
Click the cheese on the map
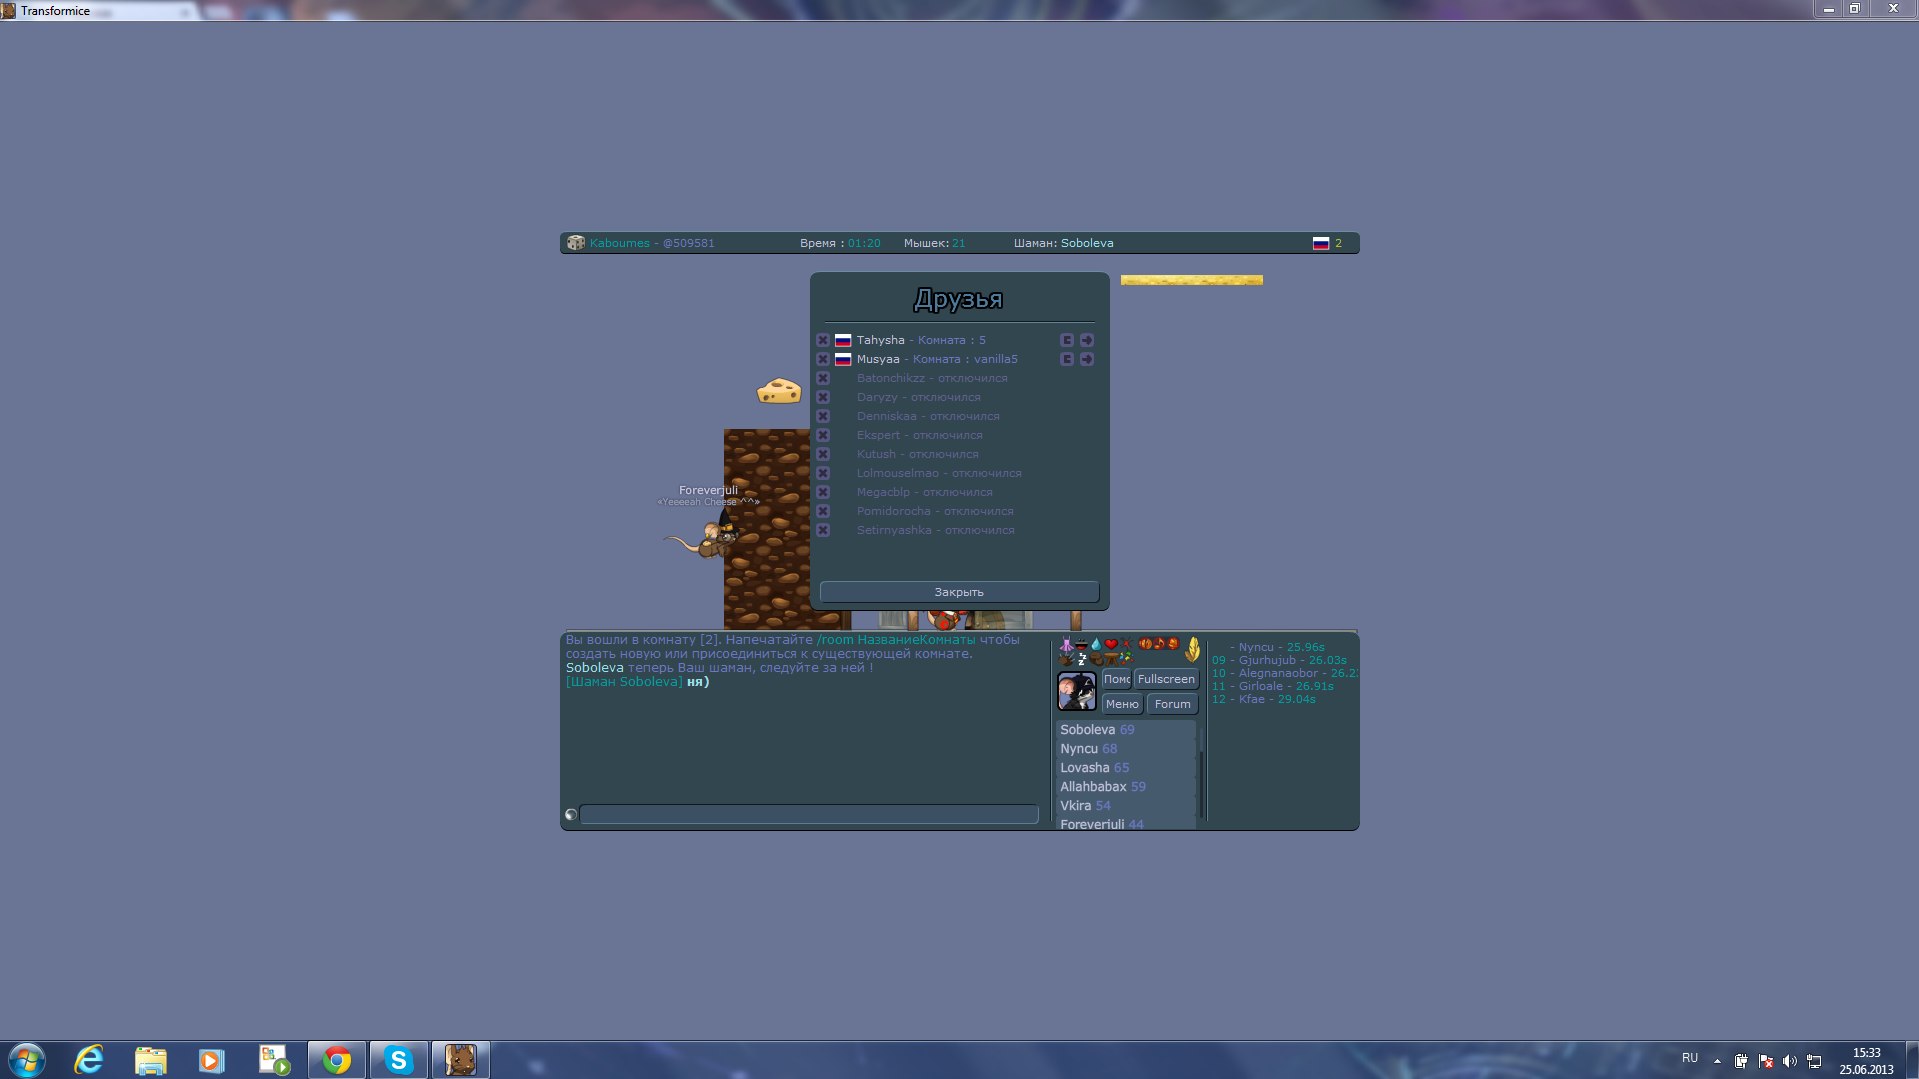point(779,390)
